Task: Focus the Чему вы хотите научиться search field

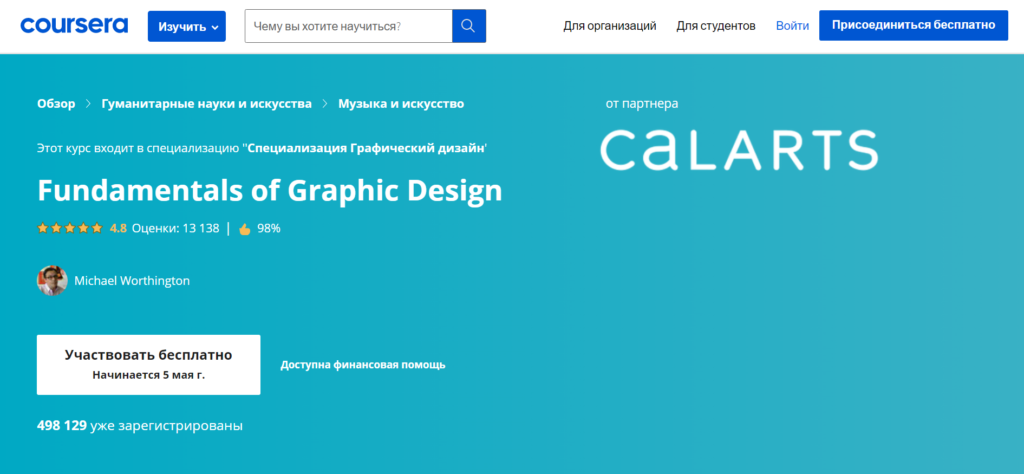Action: click(349, 26)
